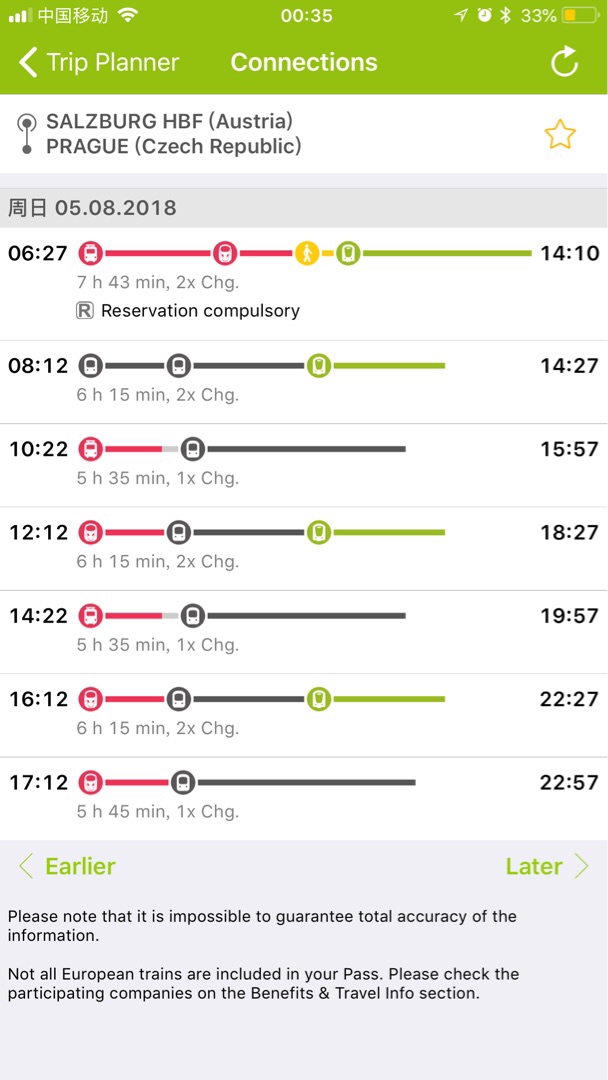Screen dimensions: 608x1080
Task: Tap the Reservation compulsory R icon
Action: pyautogui.click(x=85, y=311)
